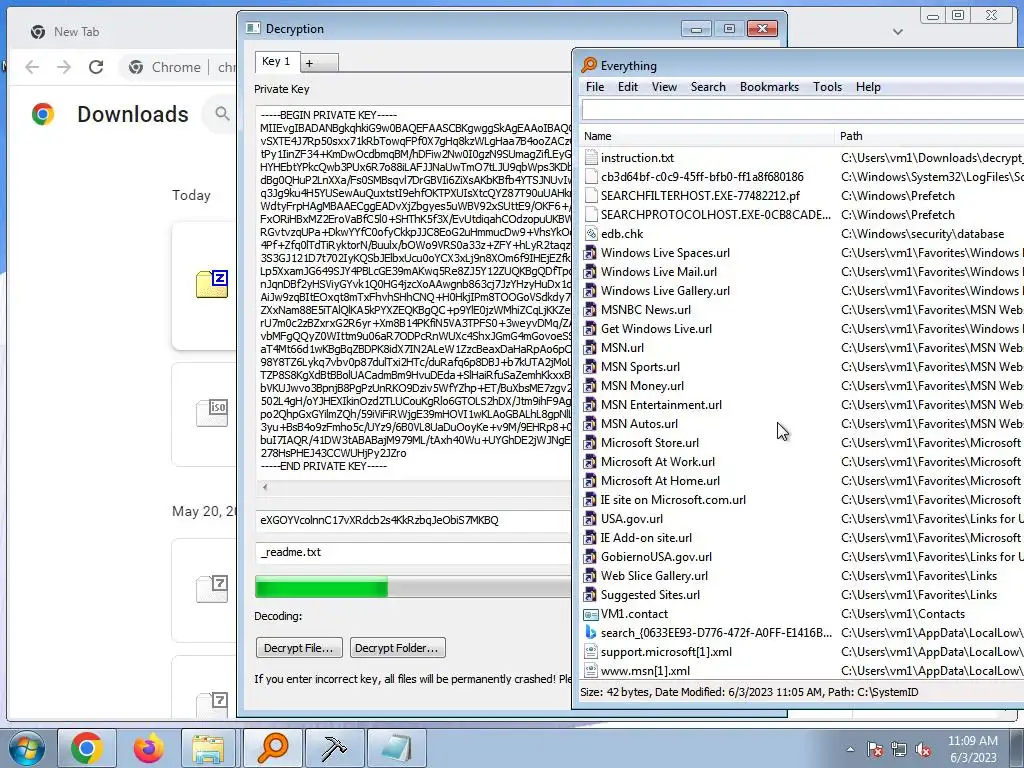
Task: Select the Windows Live Spaces.url icon
Action: pos(590,253)
